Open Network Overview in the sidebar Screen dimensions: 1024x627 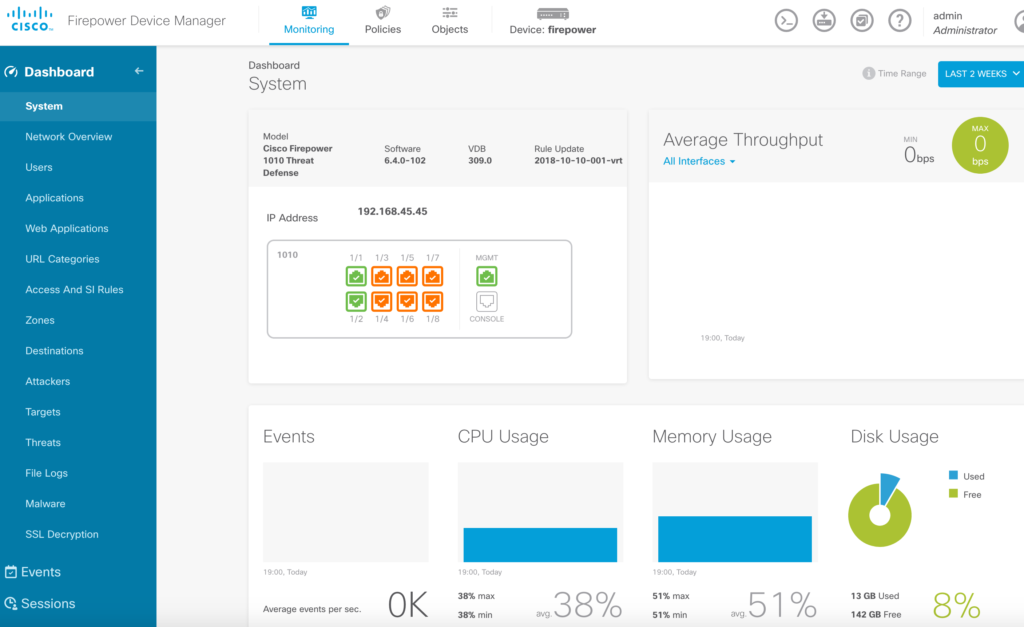(x=69, y=137)
